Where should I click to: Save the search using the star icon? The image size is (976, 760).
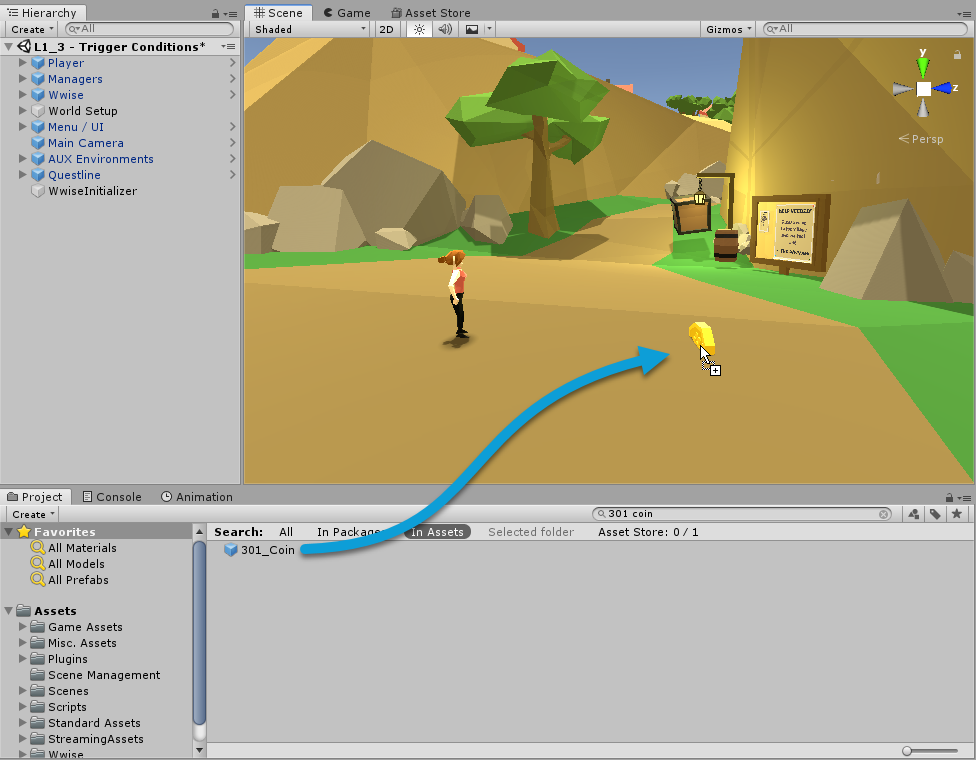pyautogui.click(x=957, y=514)
